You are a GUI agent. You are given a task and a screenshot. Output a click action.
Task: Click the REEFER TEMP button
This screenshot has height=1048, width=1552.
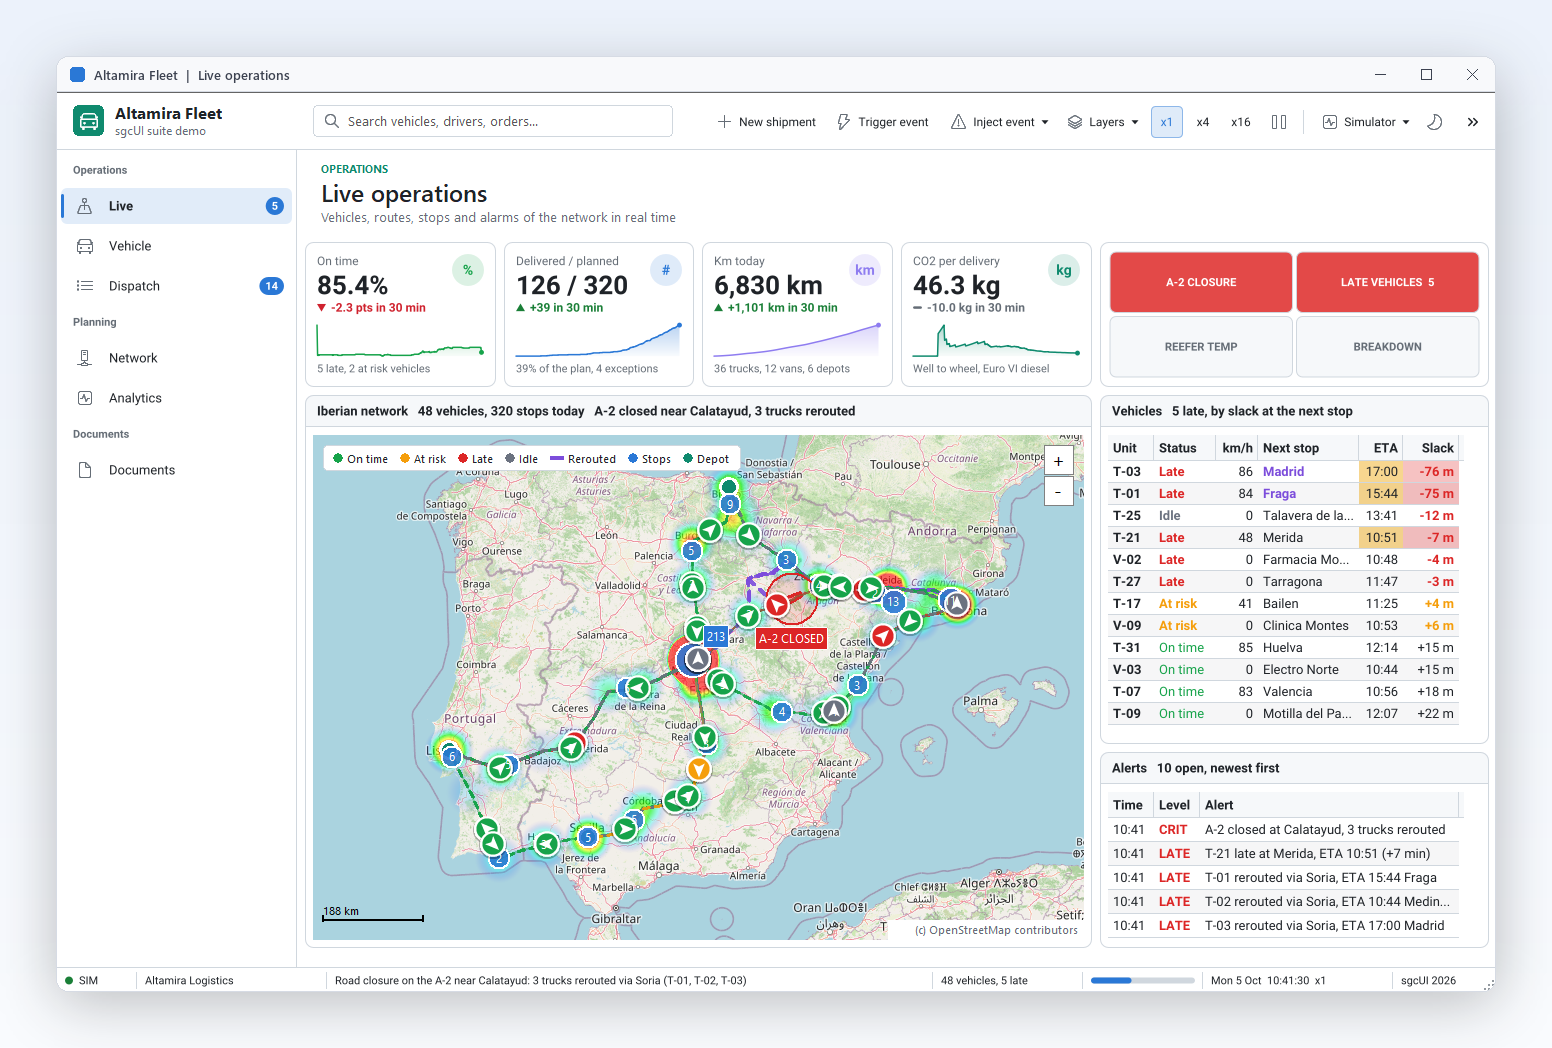1201,347
